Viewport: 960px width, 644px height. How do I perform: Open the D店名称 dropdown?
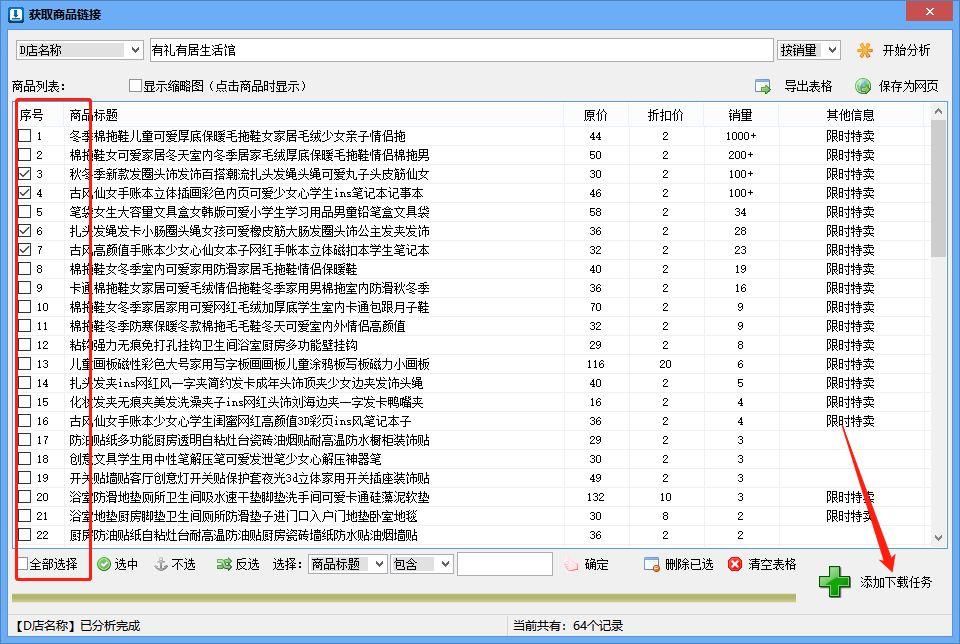[x=135, y=50]
